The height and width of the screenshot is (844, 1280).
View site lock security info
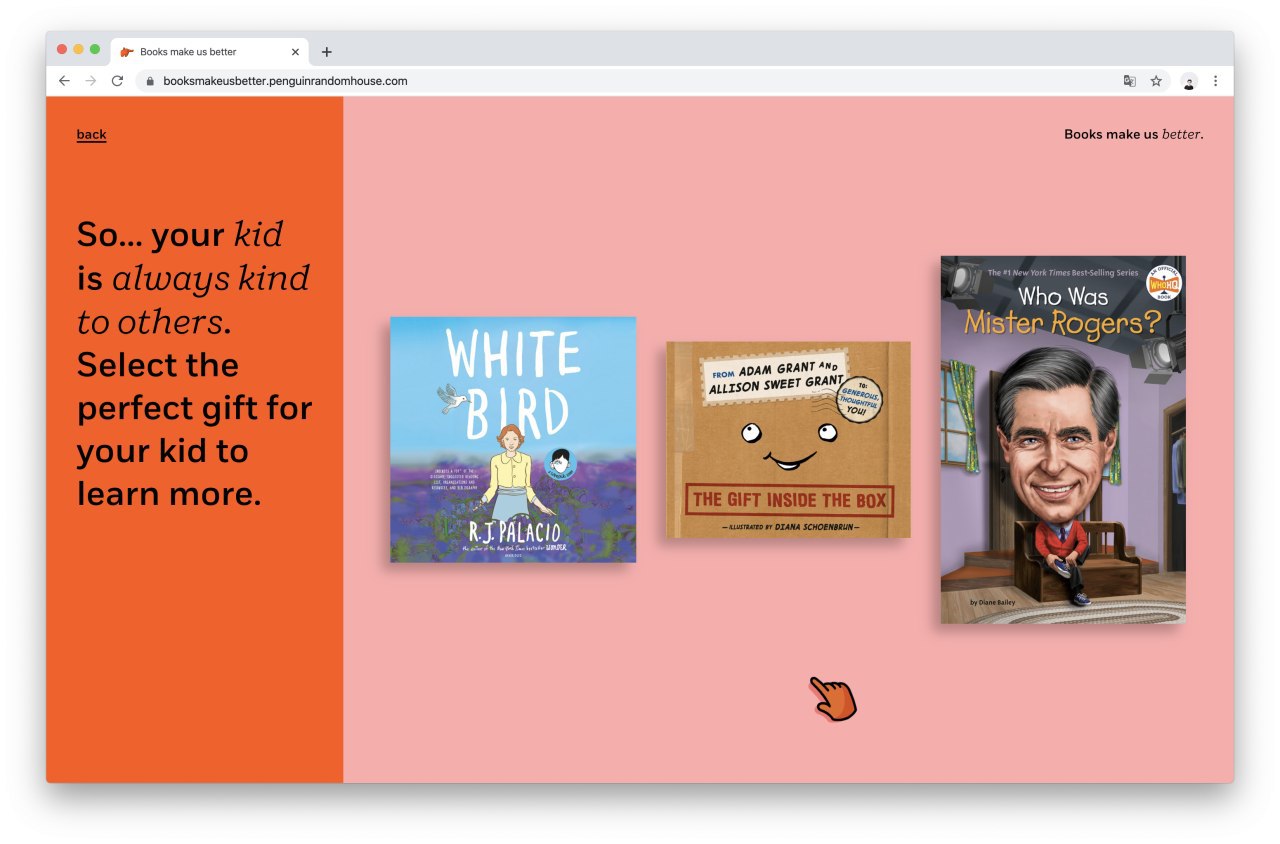point(151,81)
